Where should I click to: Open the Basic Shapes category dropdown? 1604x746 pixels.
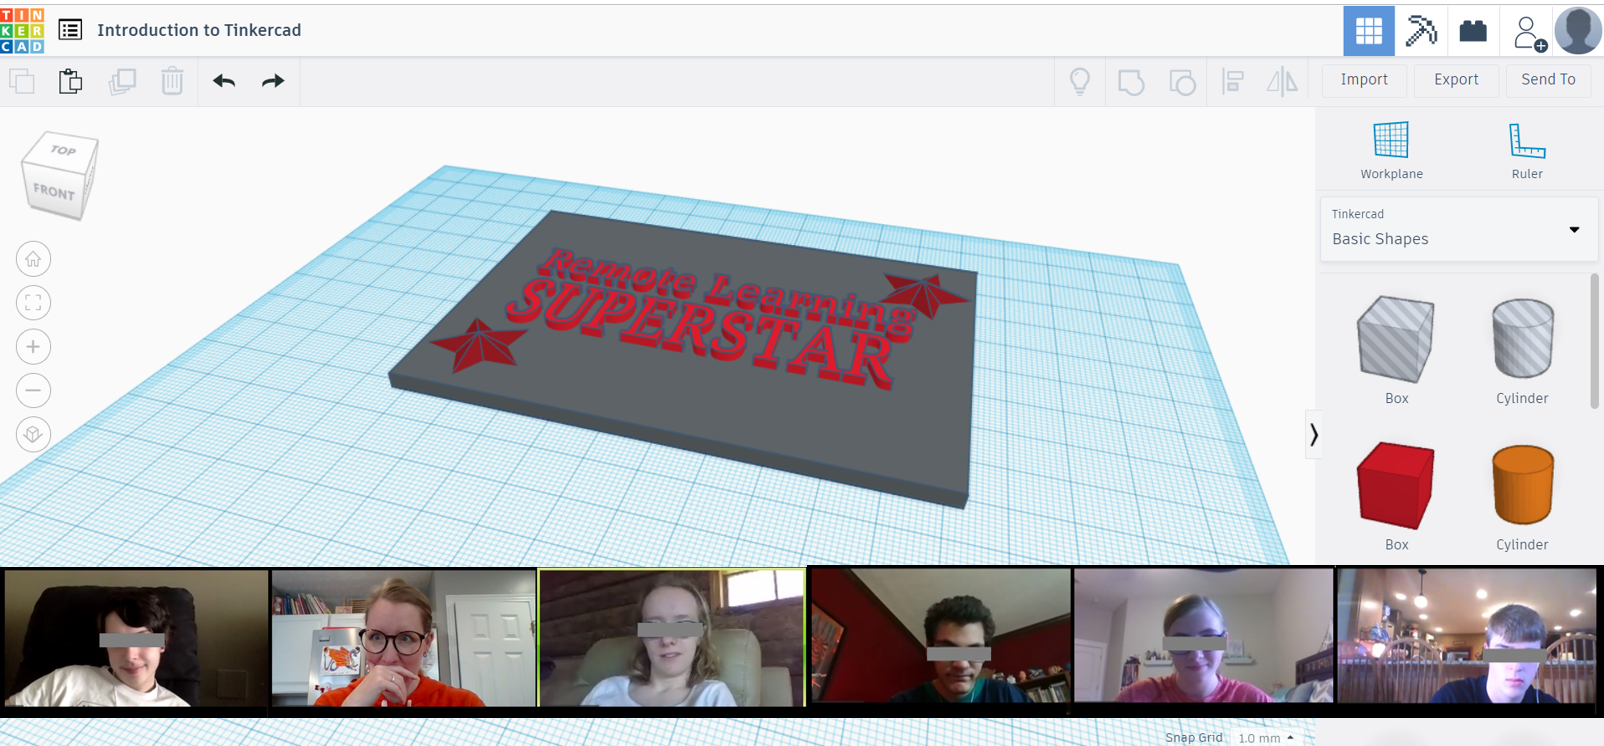pos(1459,229)
